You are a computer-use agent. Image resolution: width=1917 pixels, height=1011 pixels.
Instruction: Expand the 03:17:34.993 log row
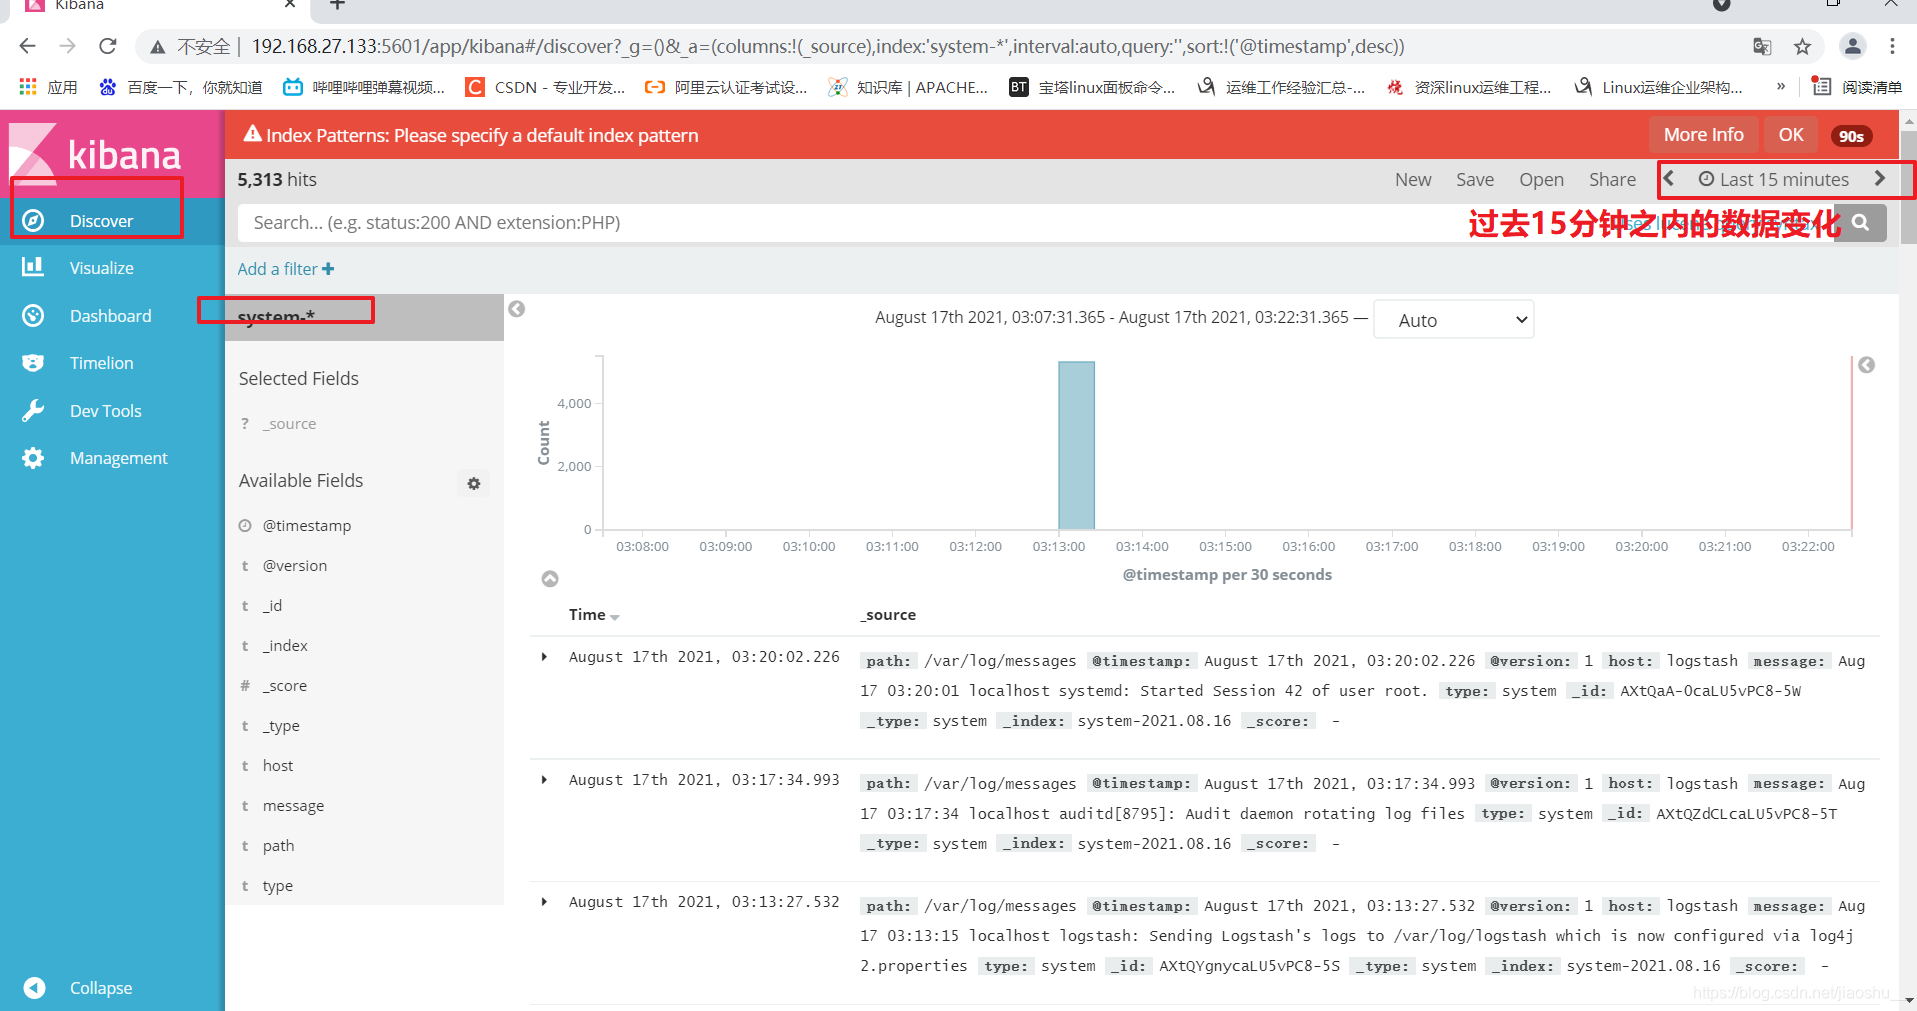point(544,780)
